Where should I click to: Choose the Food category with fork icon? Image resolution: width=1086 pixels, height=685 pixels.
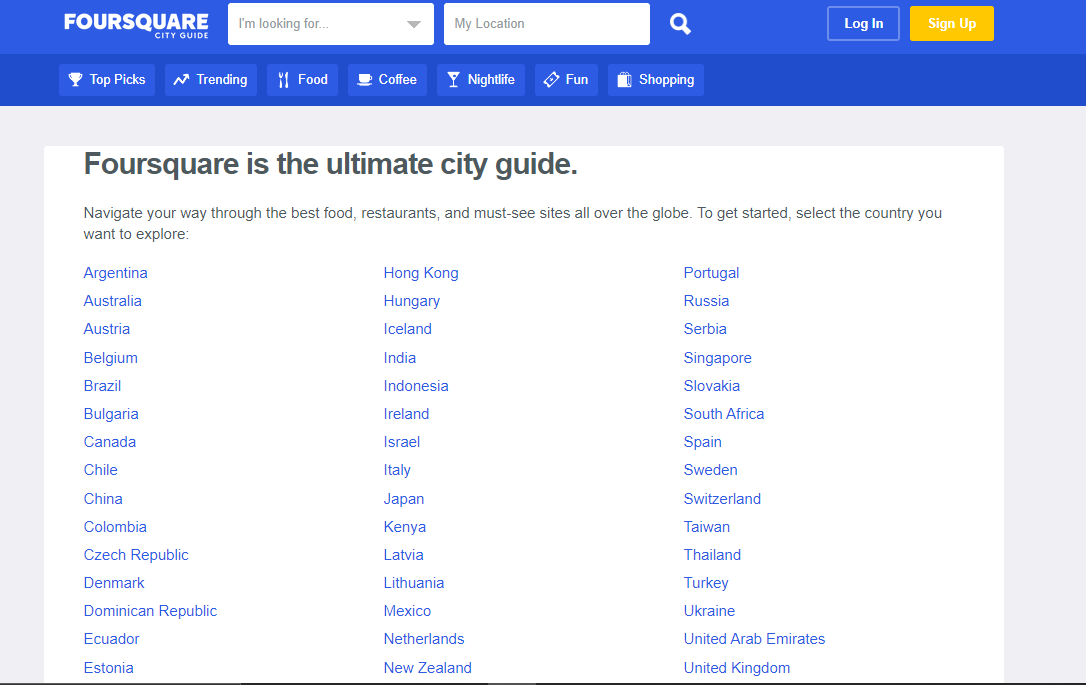coord(302,80)
